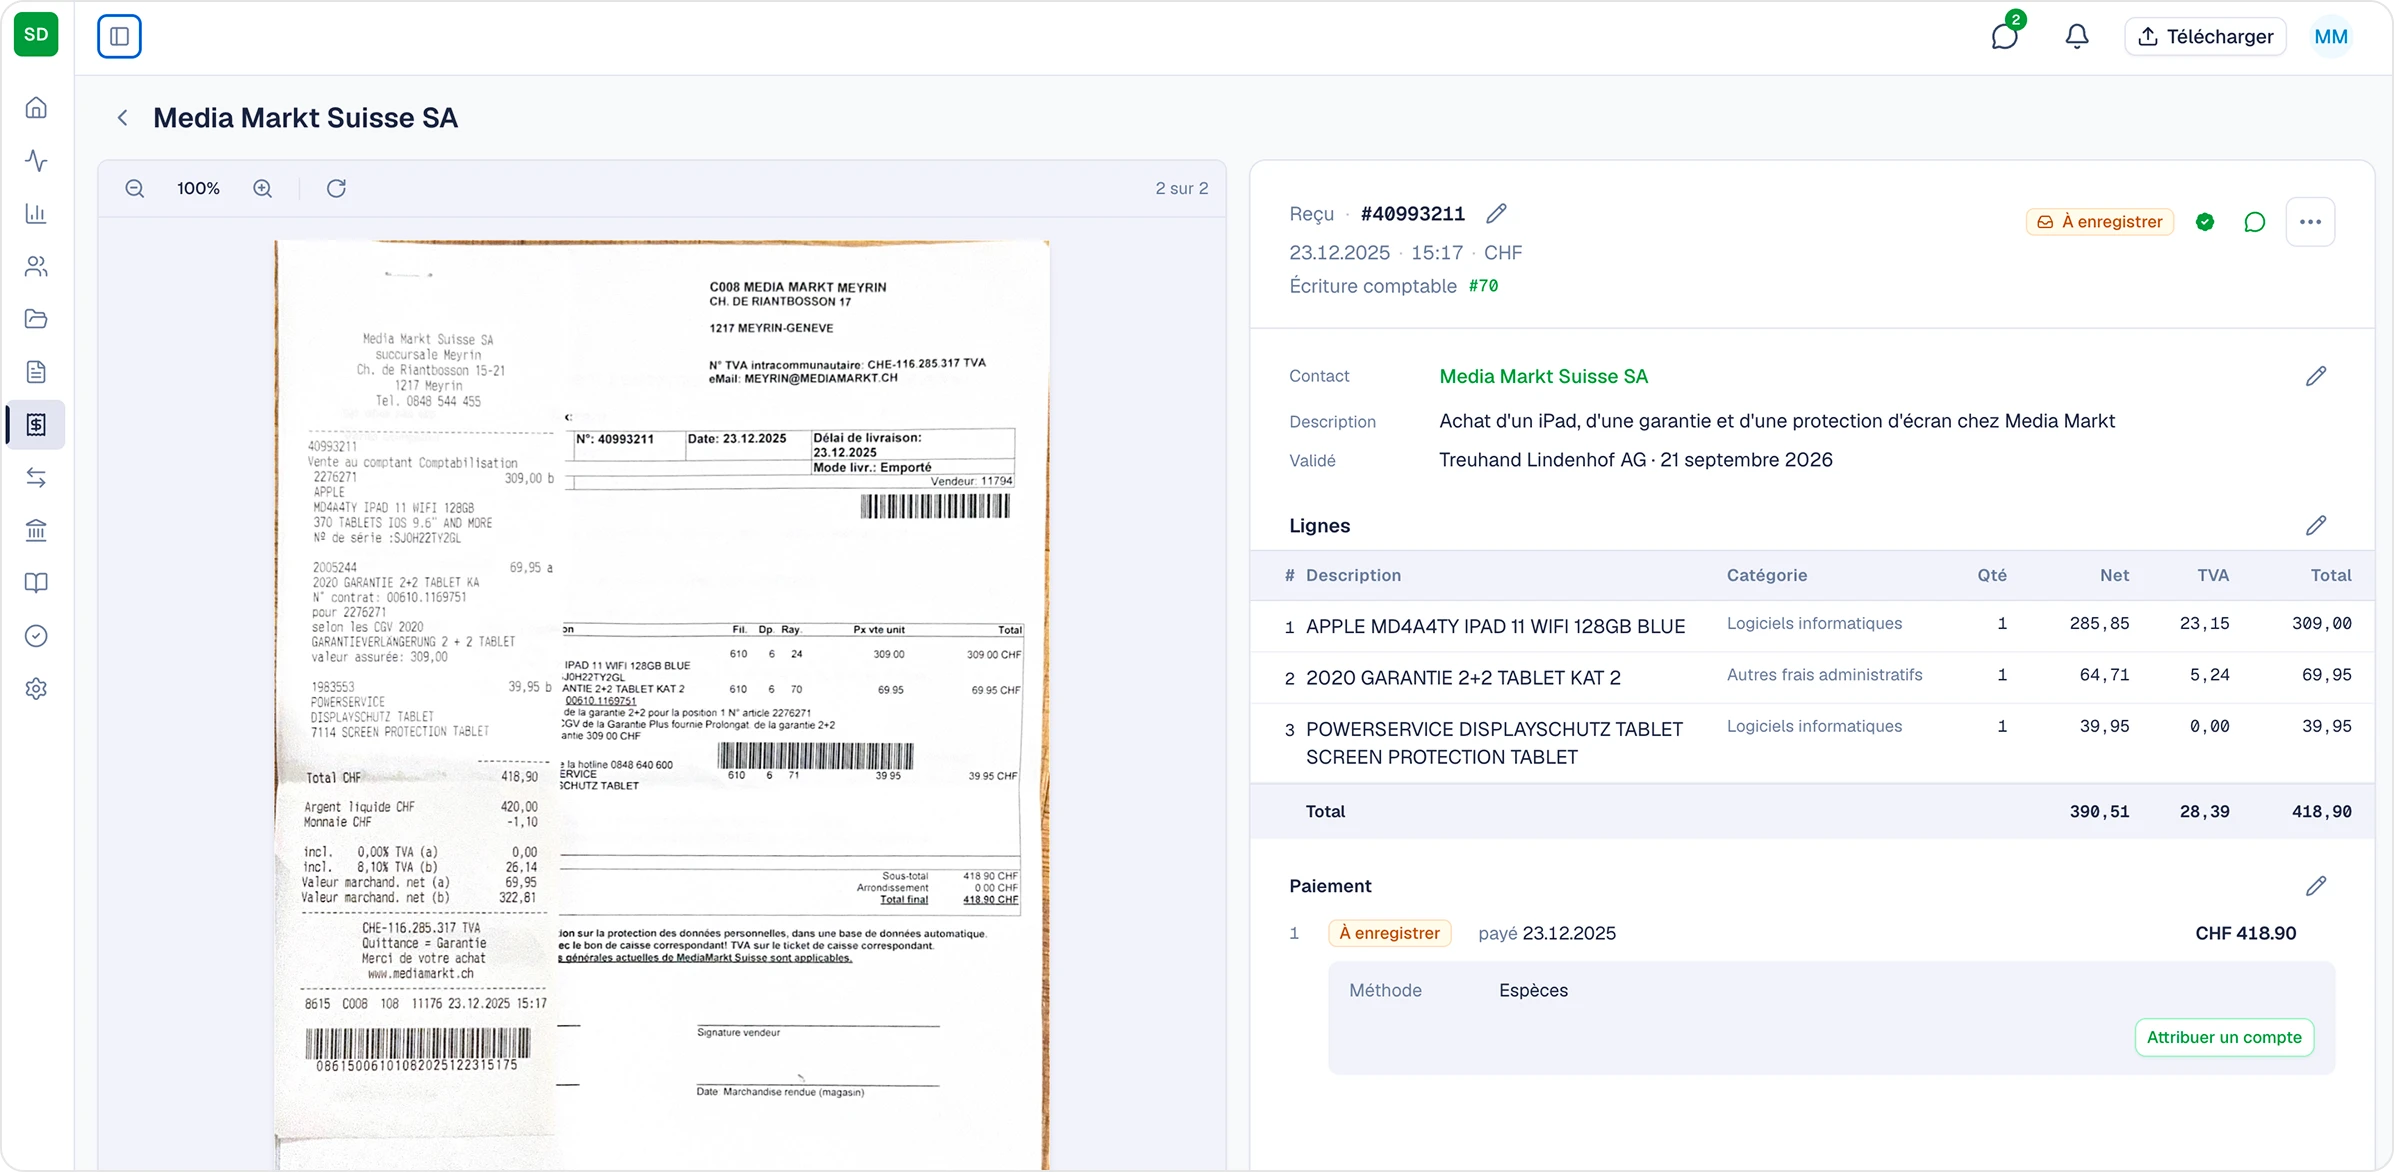
Task: Click the receipt date 23.12.2025 in header
Action: click(1339, 253)
